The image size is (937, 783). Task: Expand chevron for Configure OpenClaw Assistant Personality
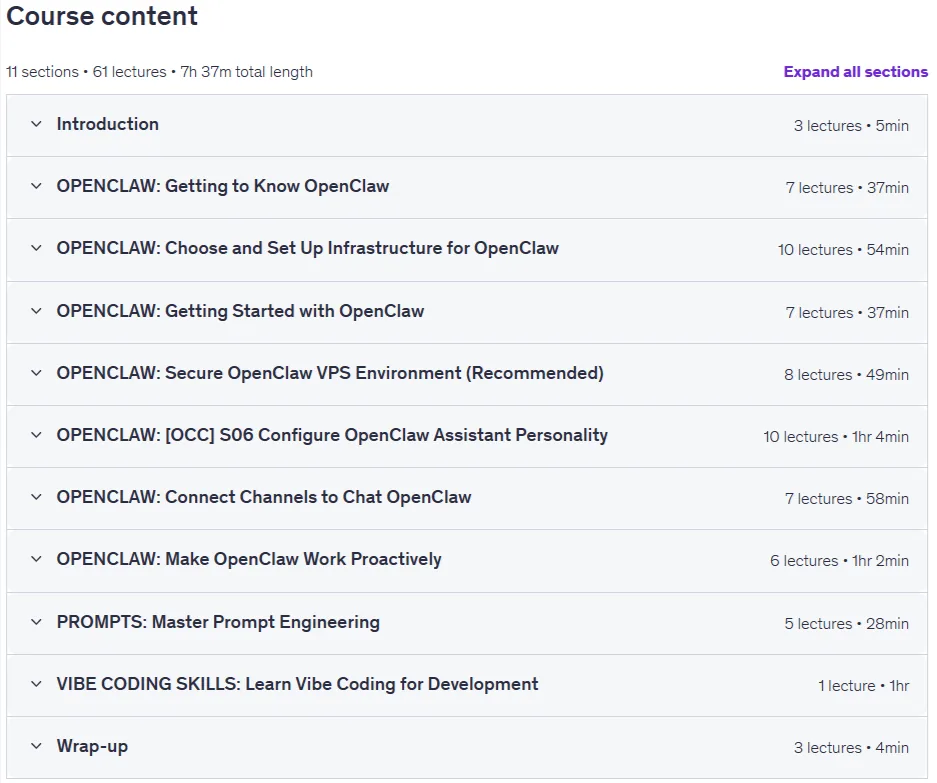[x=36, y=435]
